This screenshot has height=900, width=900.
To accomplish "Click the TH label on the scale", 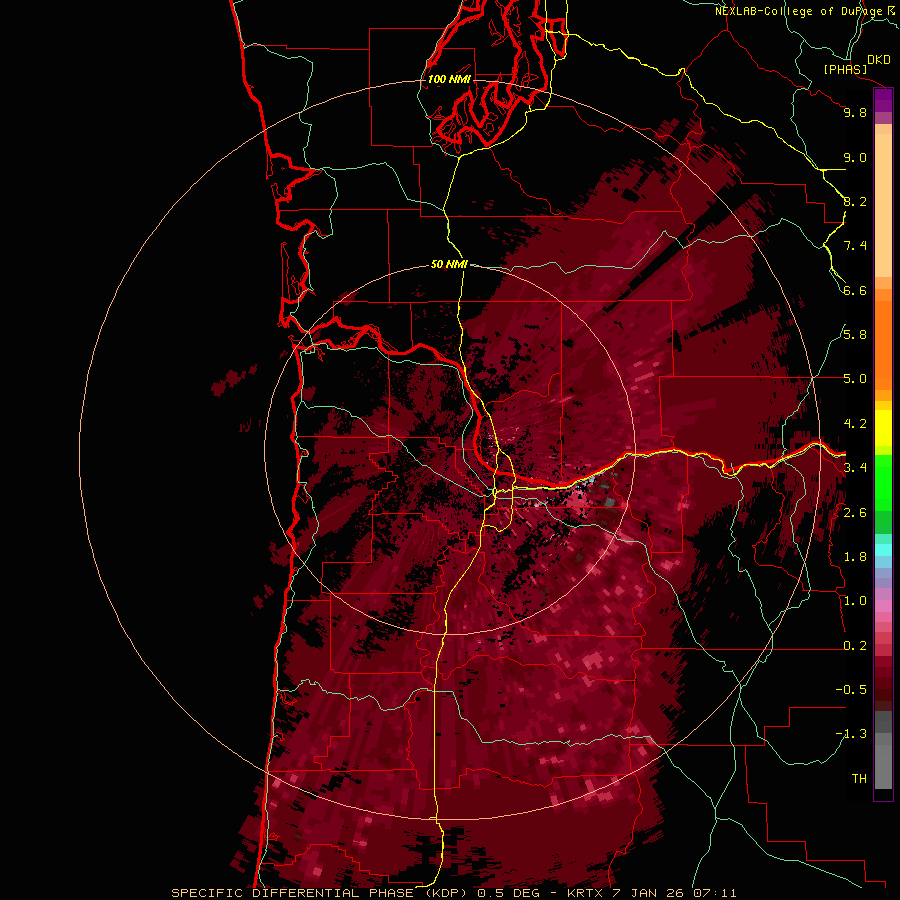I will (859, 779).
